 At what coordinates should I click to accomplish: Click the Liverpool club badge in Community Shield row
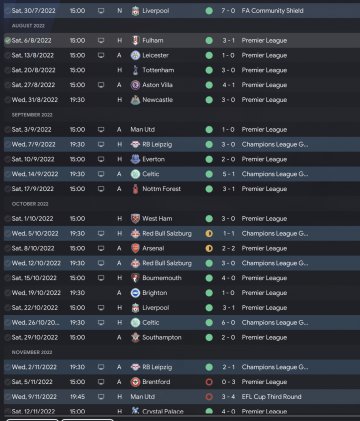point(135,11)
